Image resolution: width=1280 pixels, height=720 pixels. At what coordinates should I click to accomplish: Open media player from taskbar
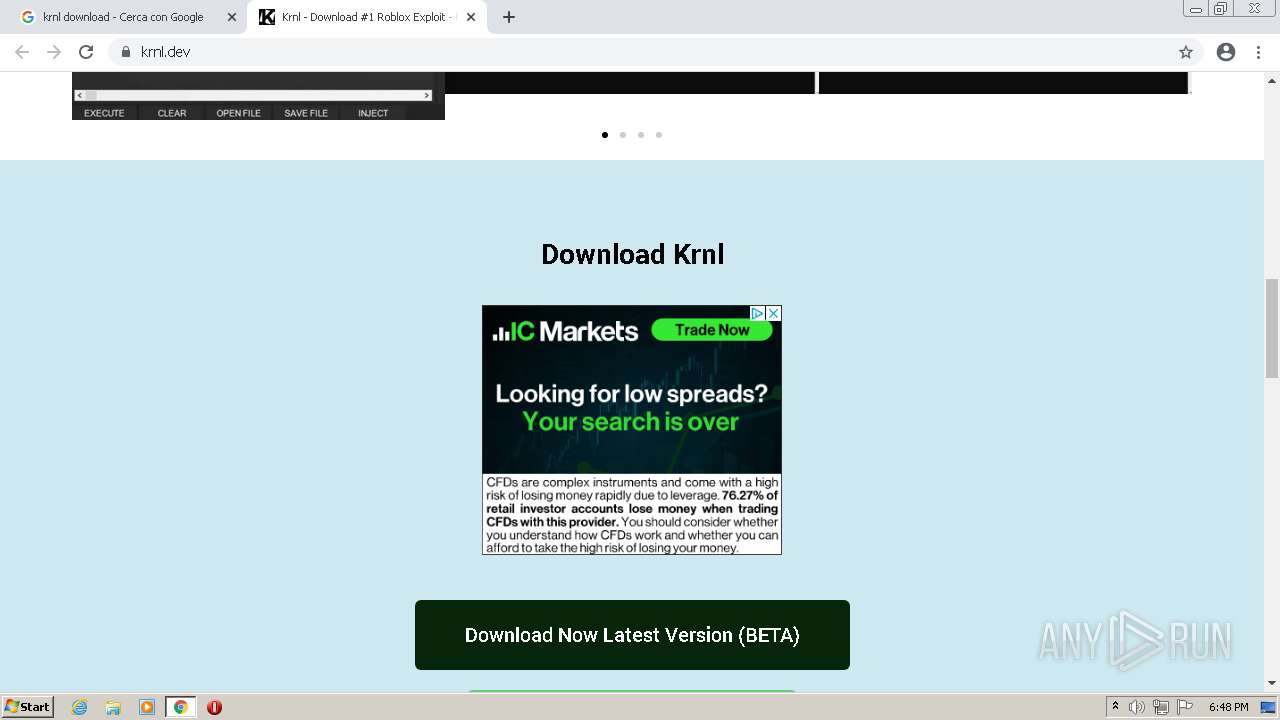tap(147, 707)
